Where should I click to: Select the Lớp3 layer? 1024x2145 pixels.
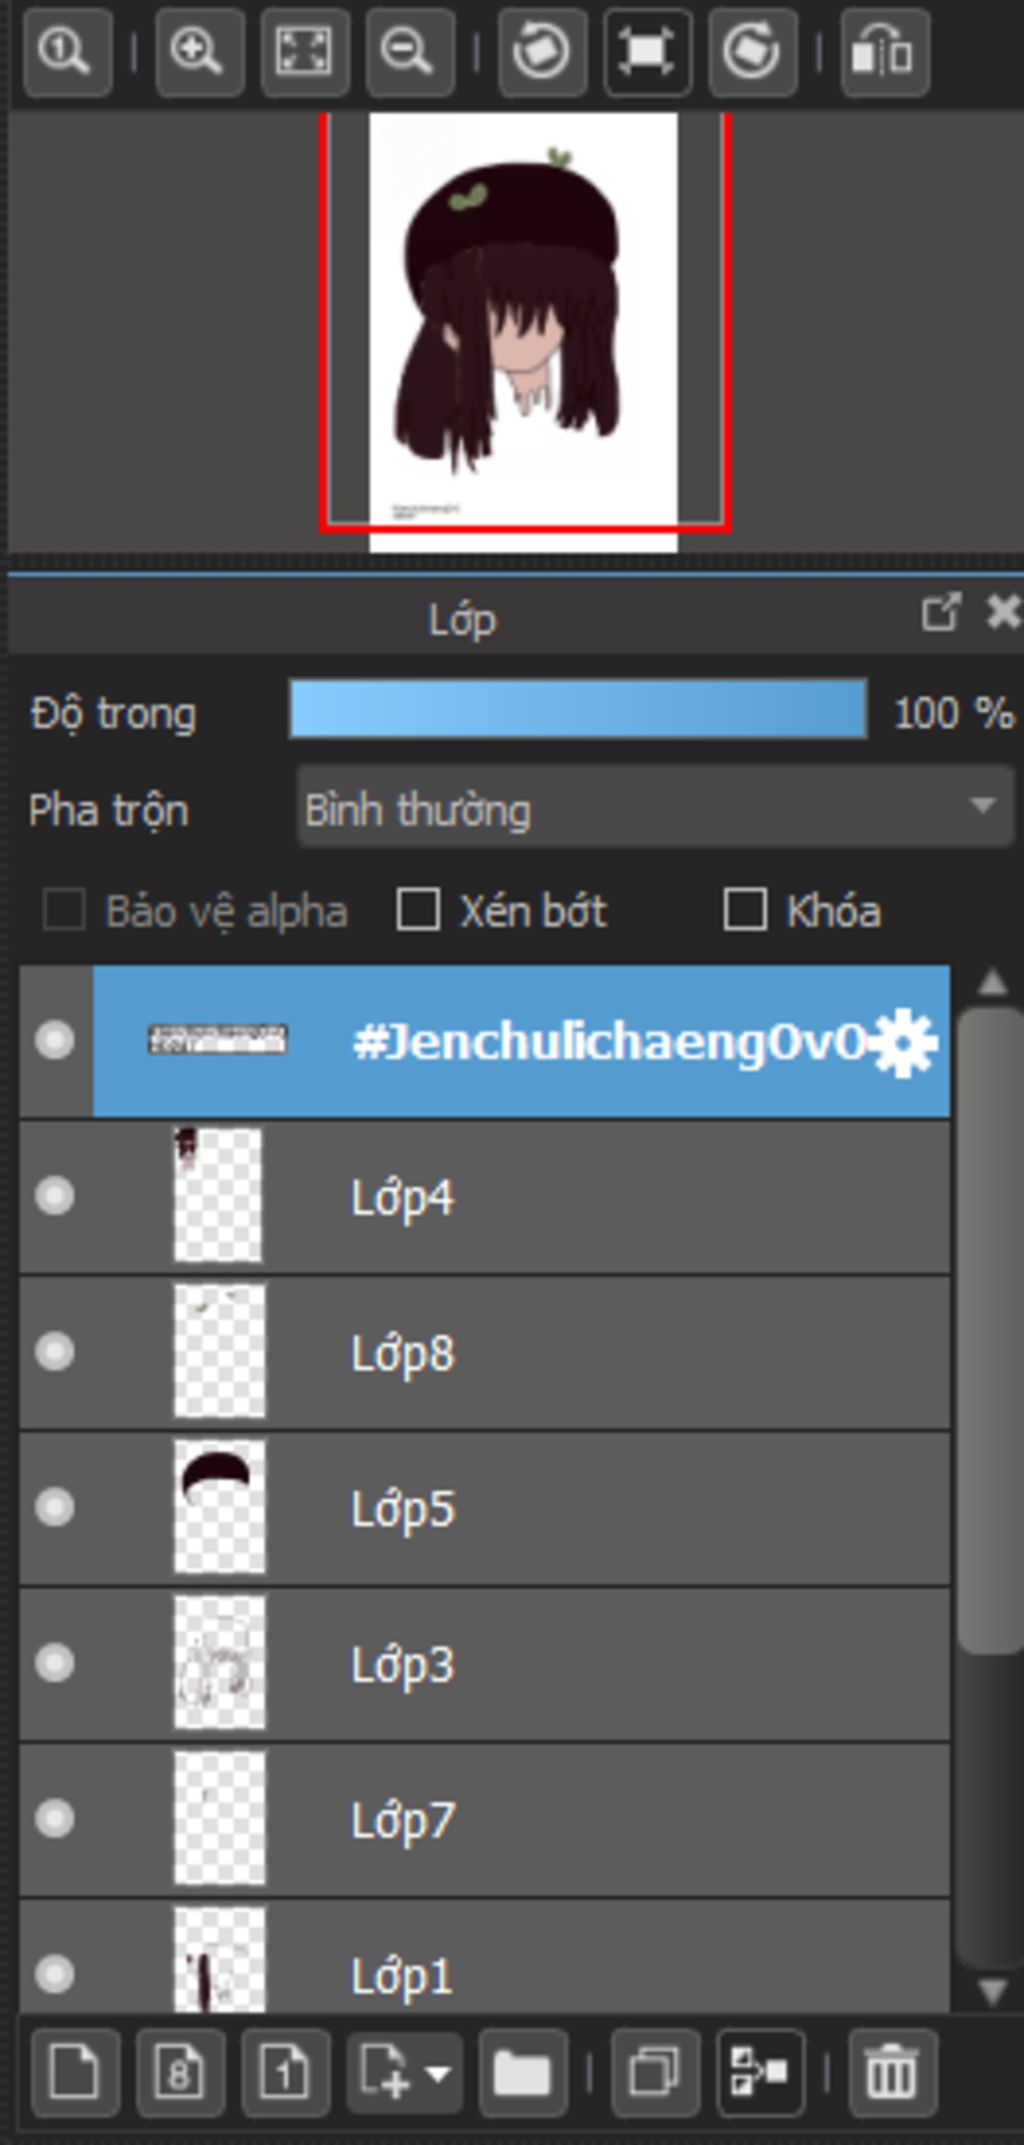485,1664
